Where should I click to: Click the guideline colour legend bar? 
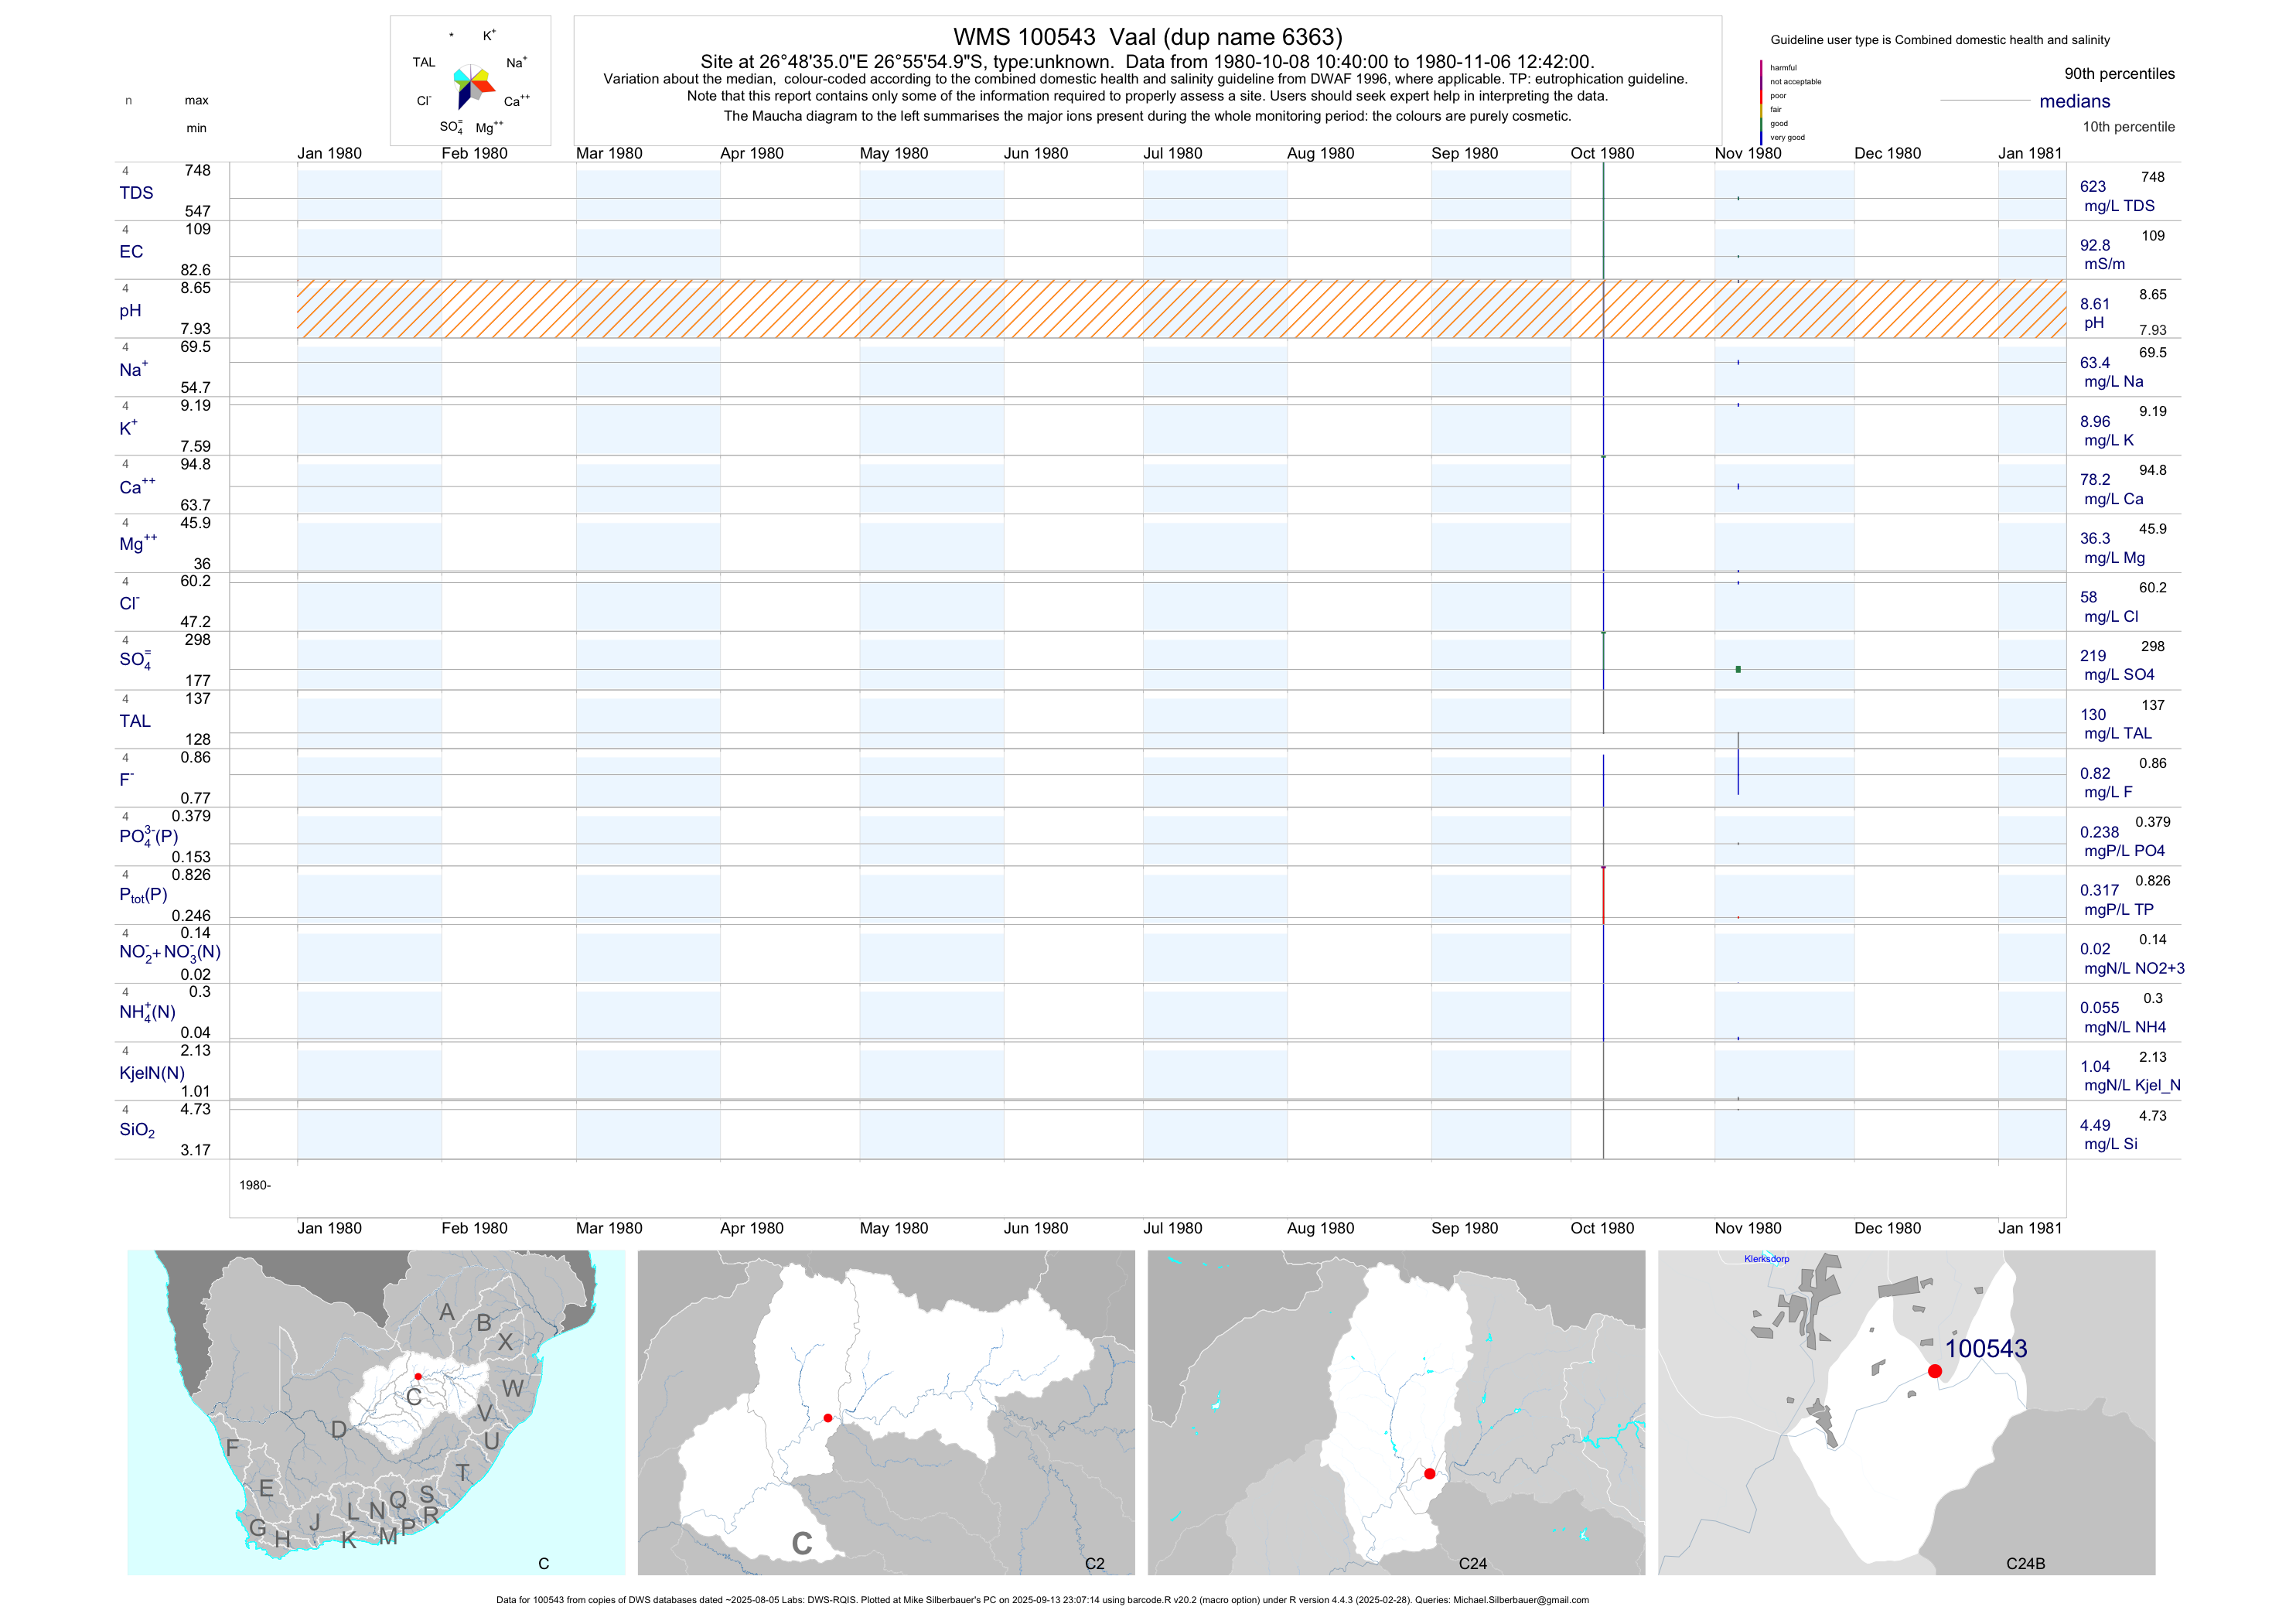pyautogui.click(x=1761, y=102)
